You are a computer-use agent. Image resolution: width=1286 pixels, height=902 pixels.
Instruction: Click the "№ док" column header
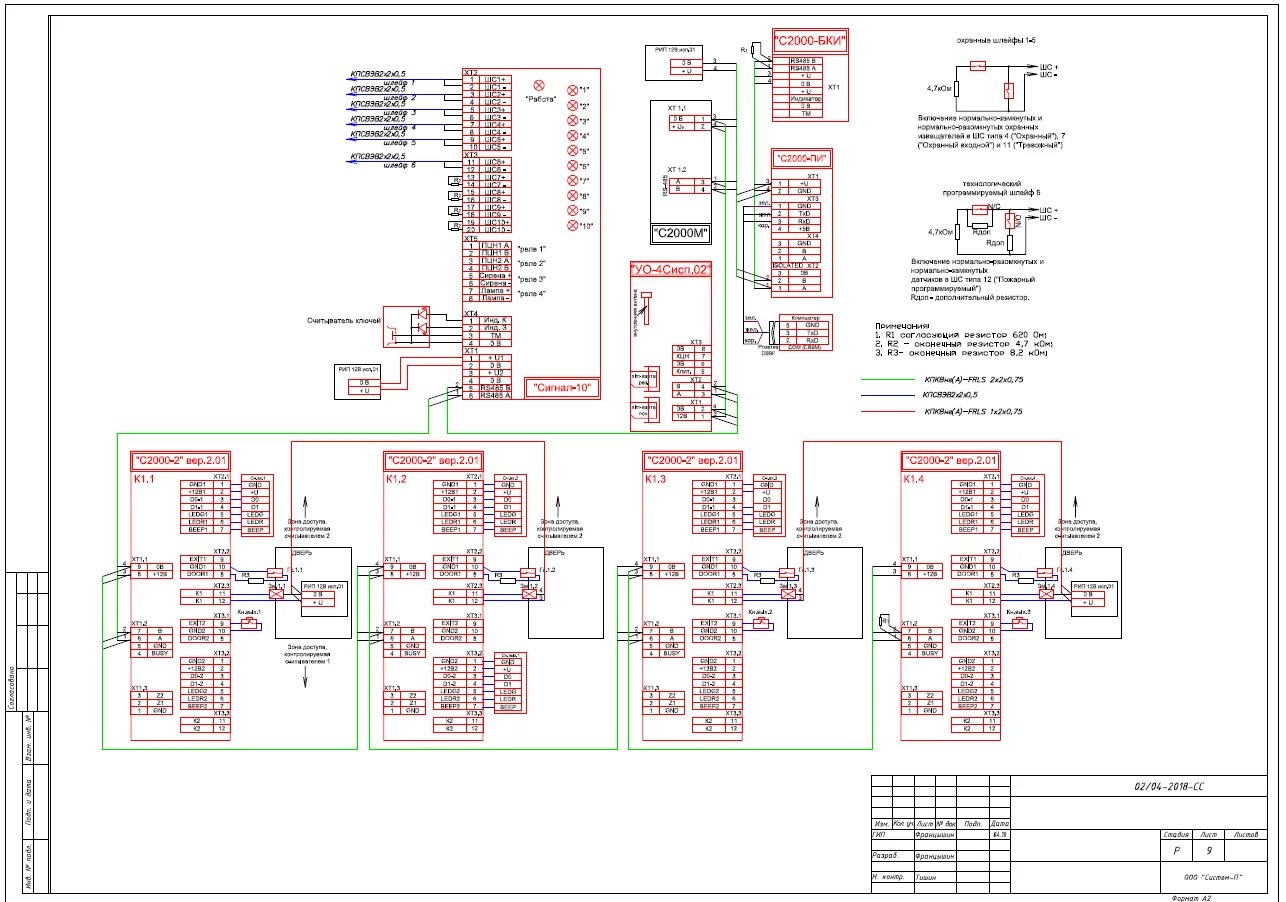coord(944,823)
